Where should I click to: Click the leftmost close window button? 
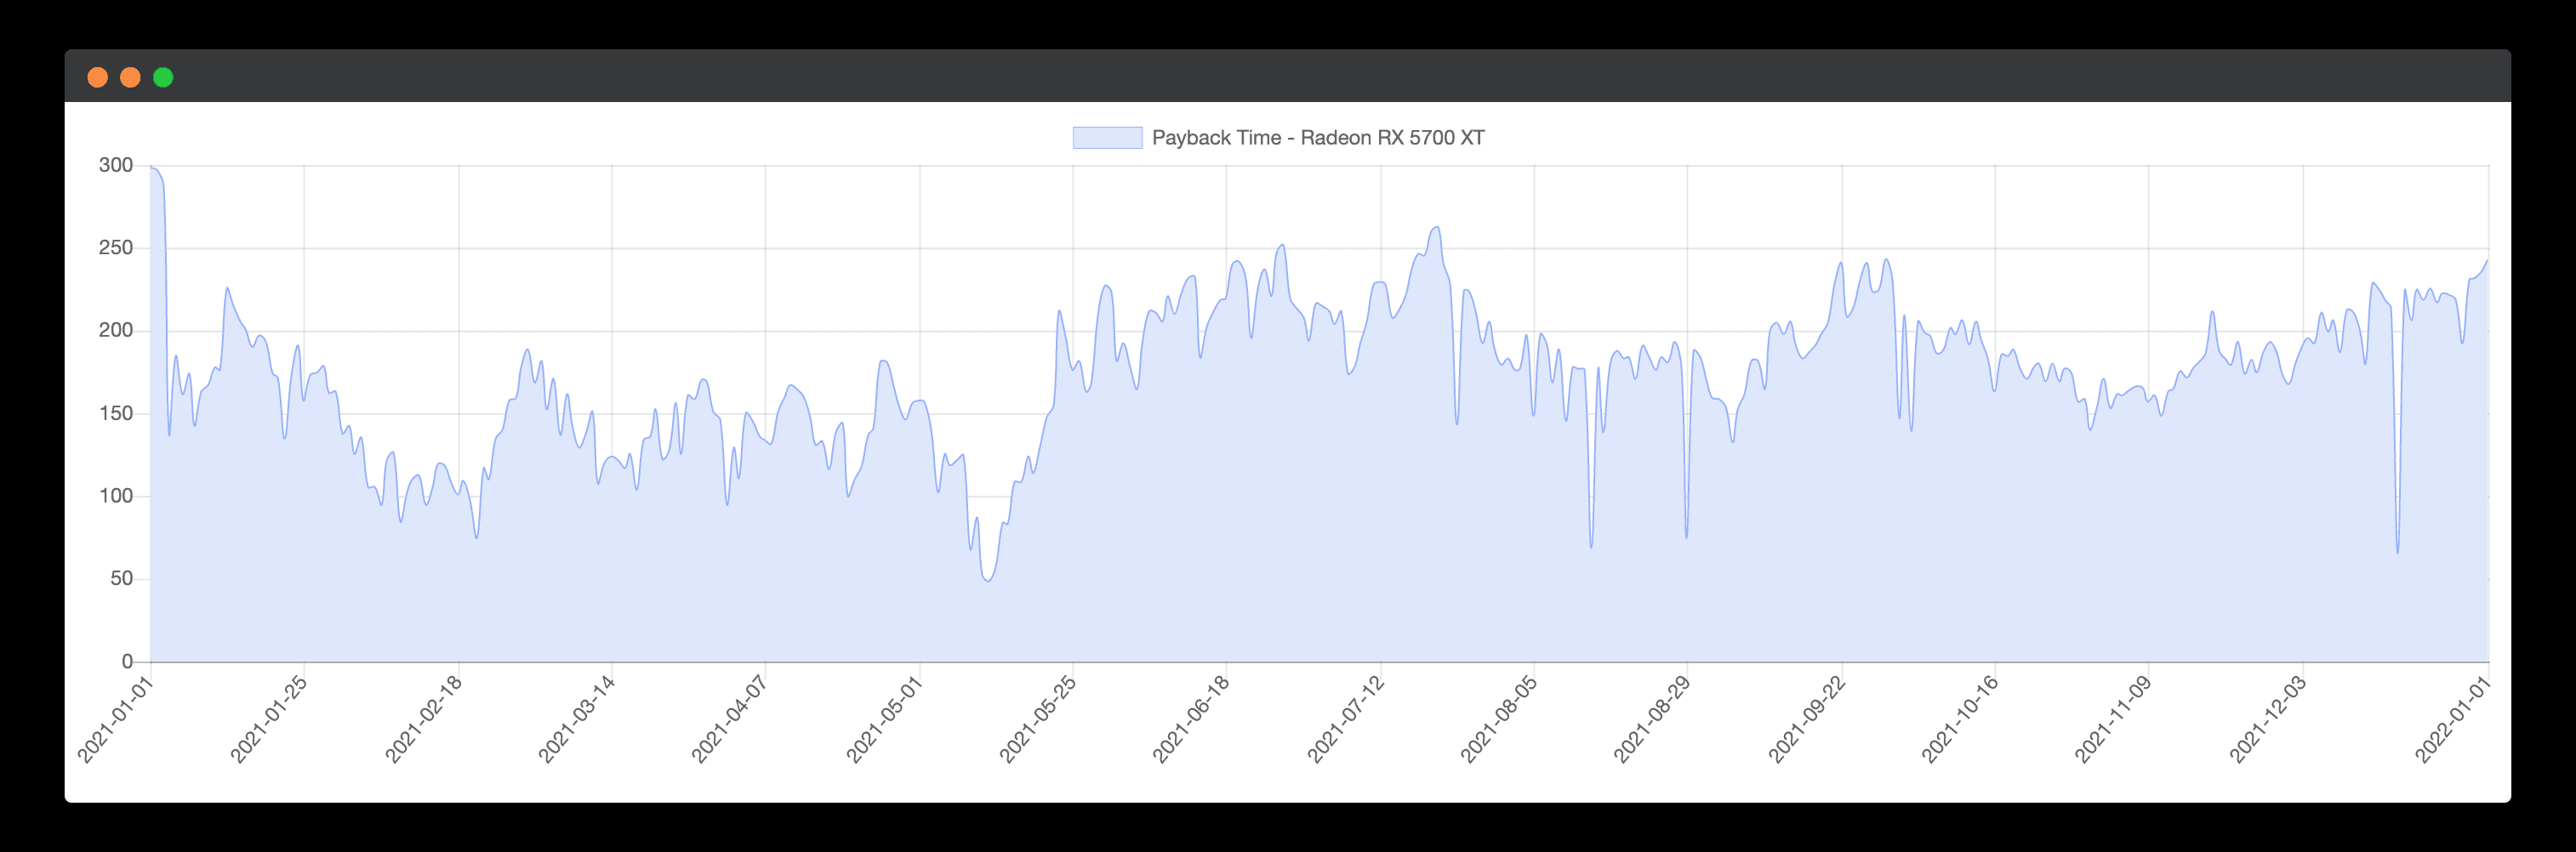[98, 78]
